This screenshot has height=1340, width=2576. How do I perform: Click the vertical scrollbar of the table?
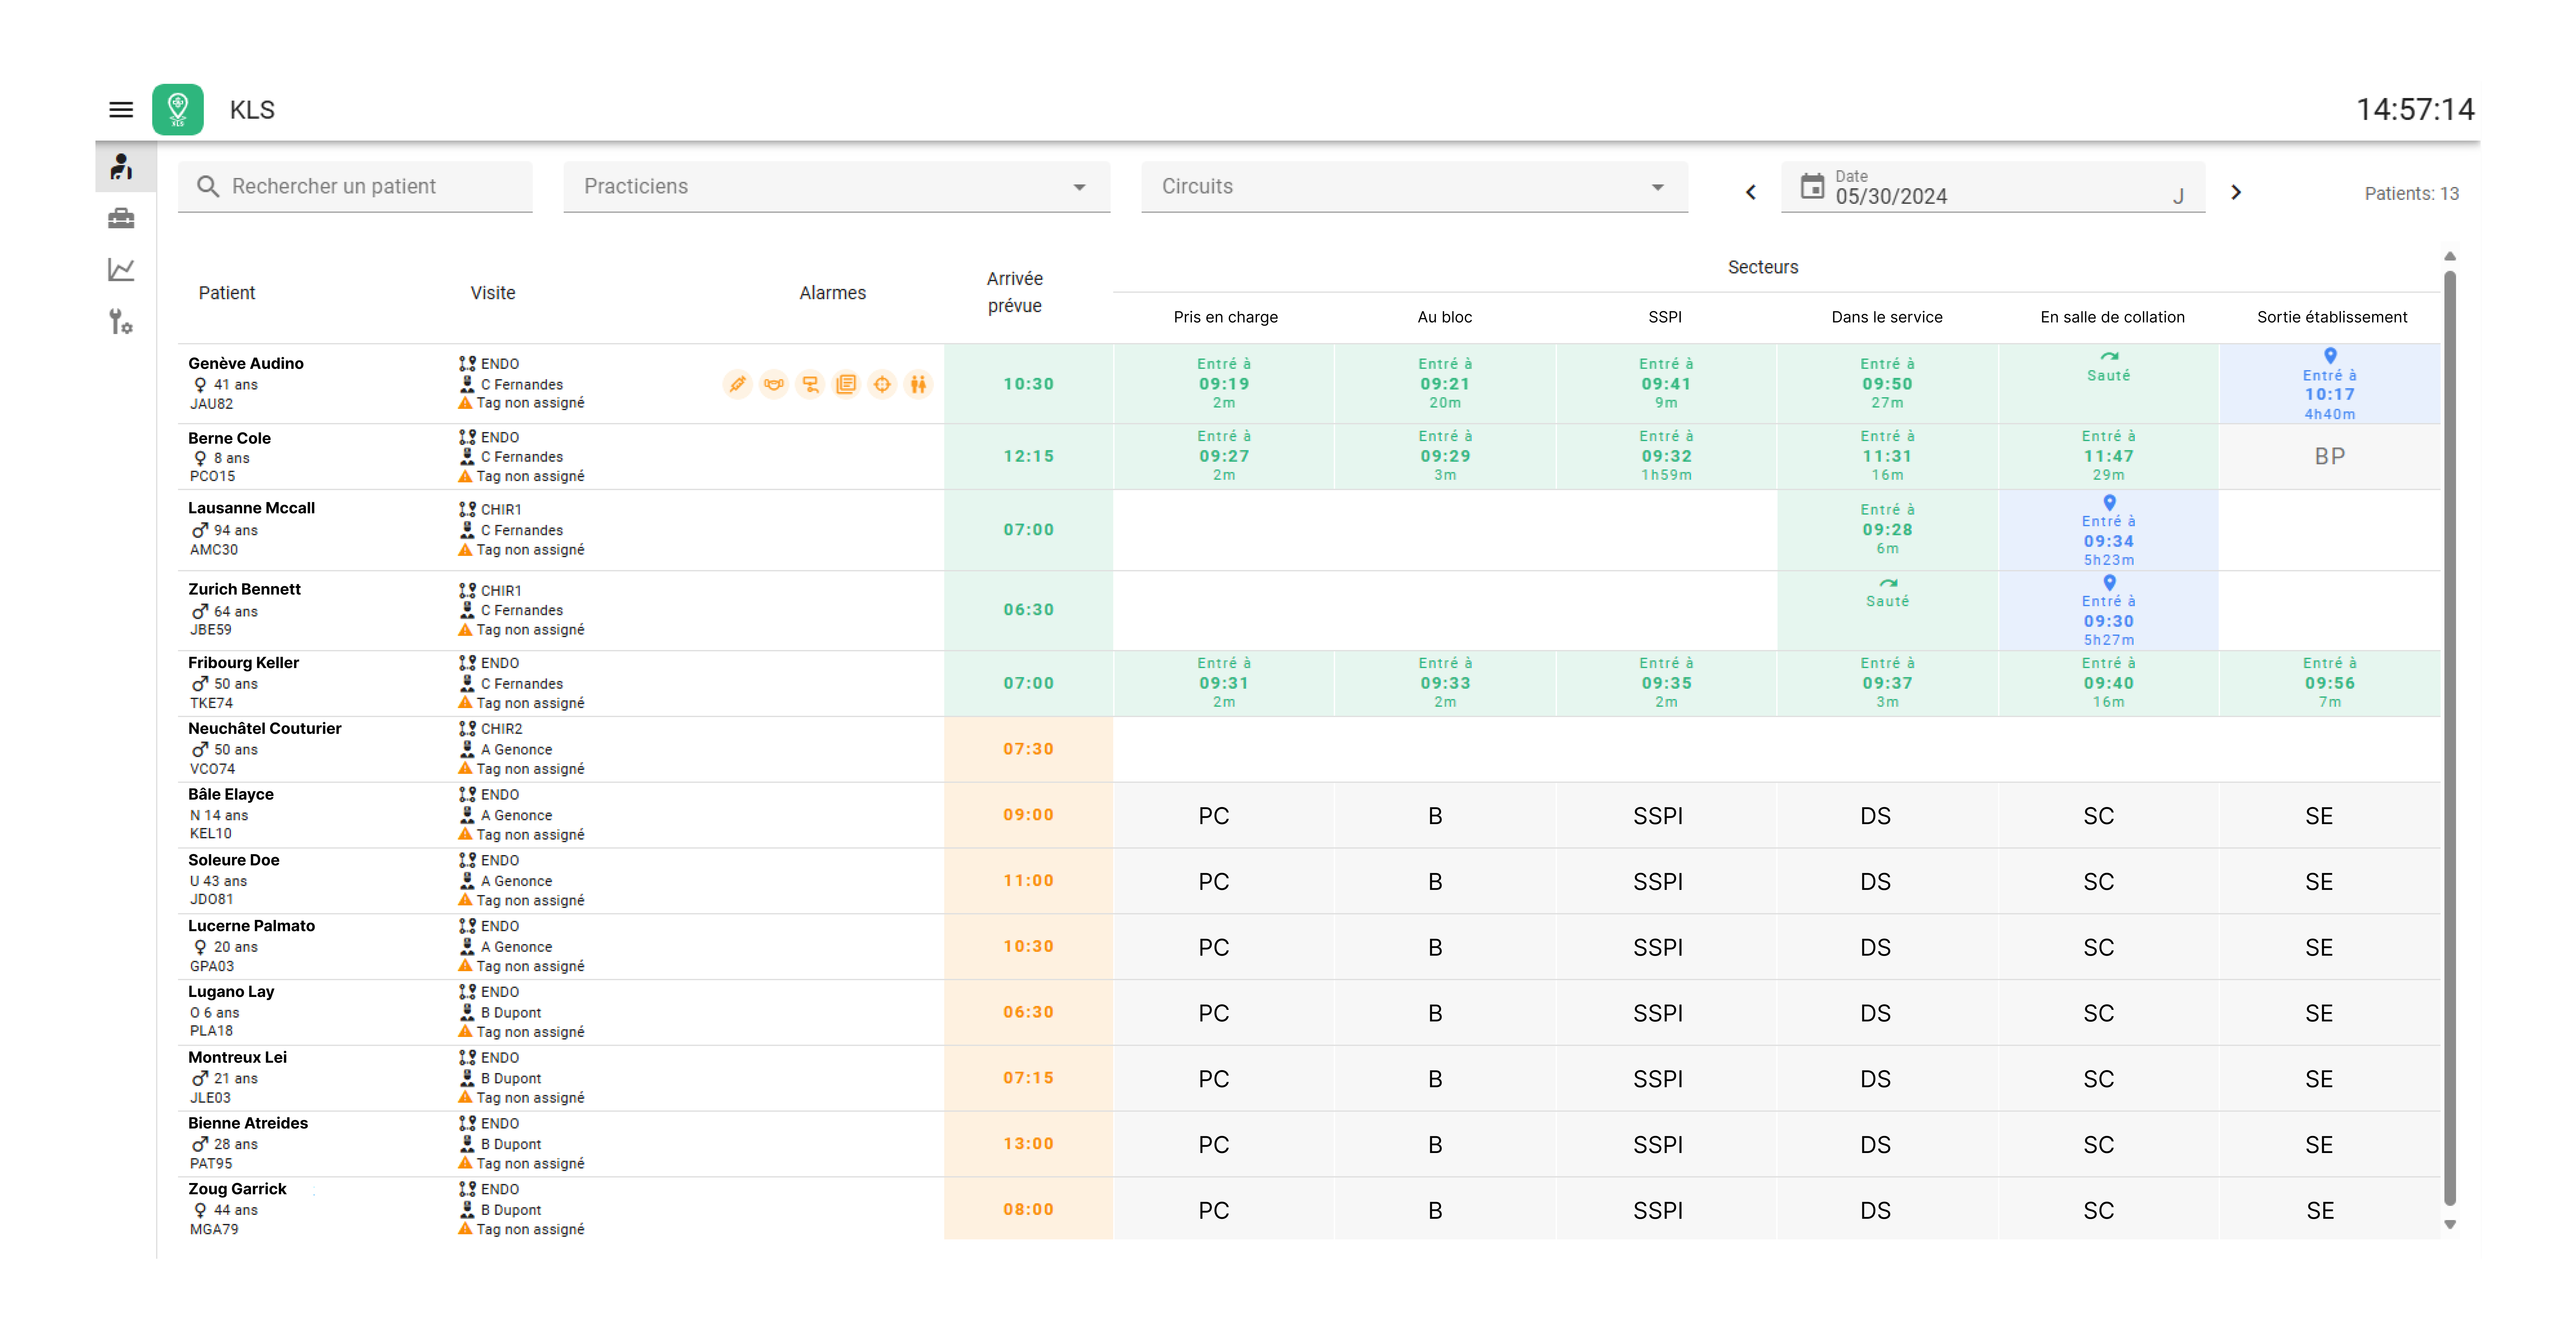2450,738
